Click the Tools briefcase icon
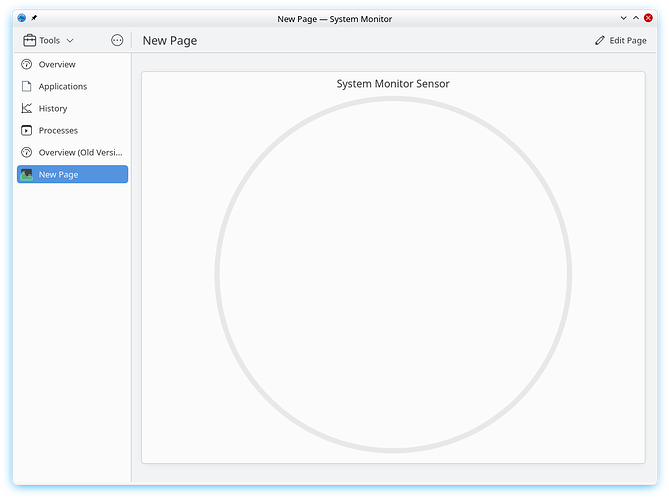 30,41
